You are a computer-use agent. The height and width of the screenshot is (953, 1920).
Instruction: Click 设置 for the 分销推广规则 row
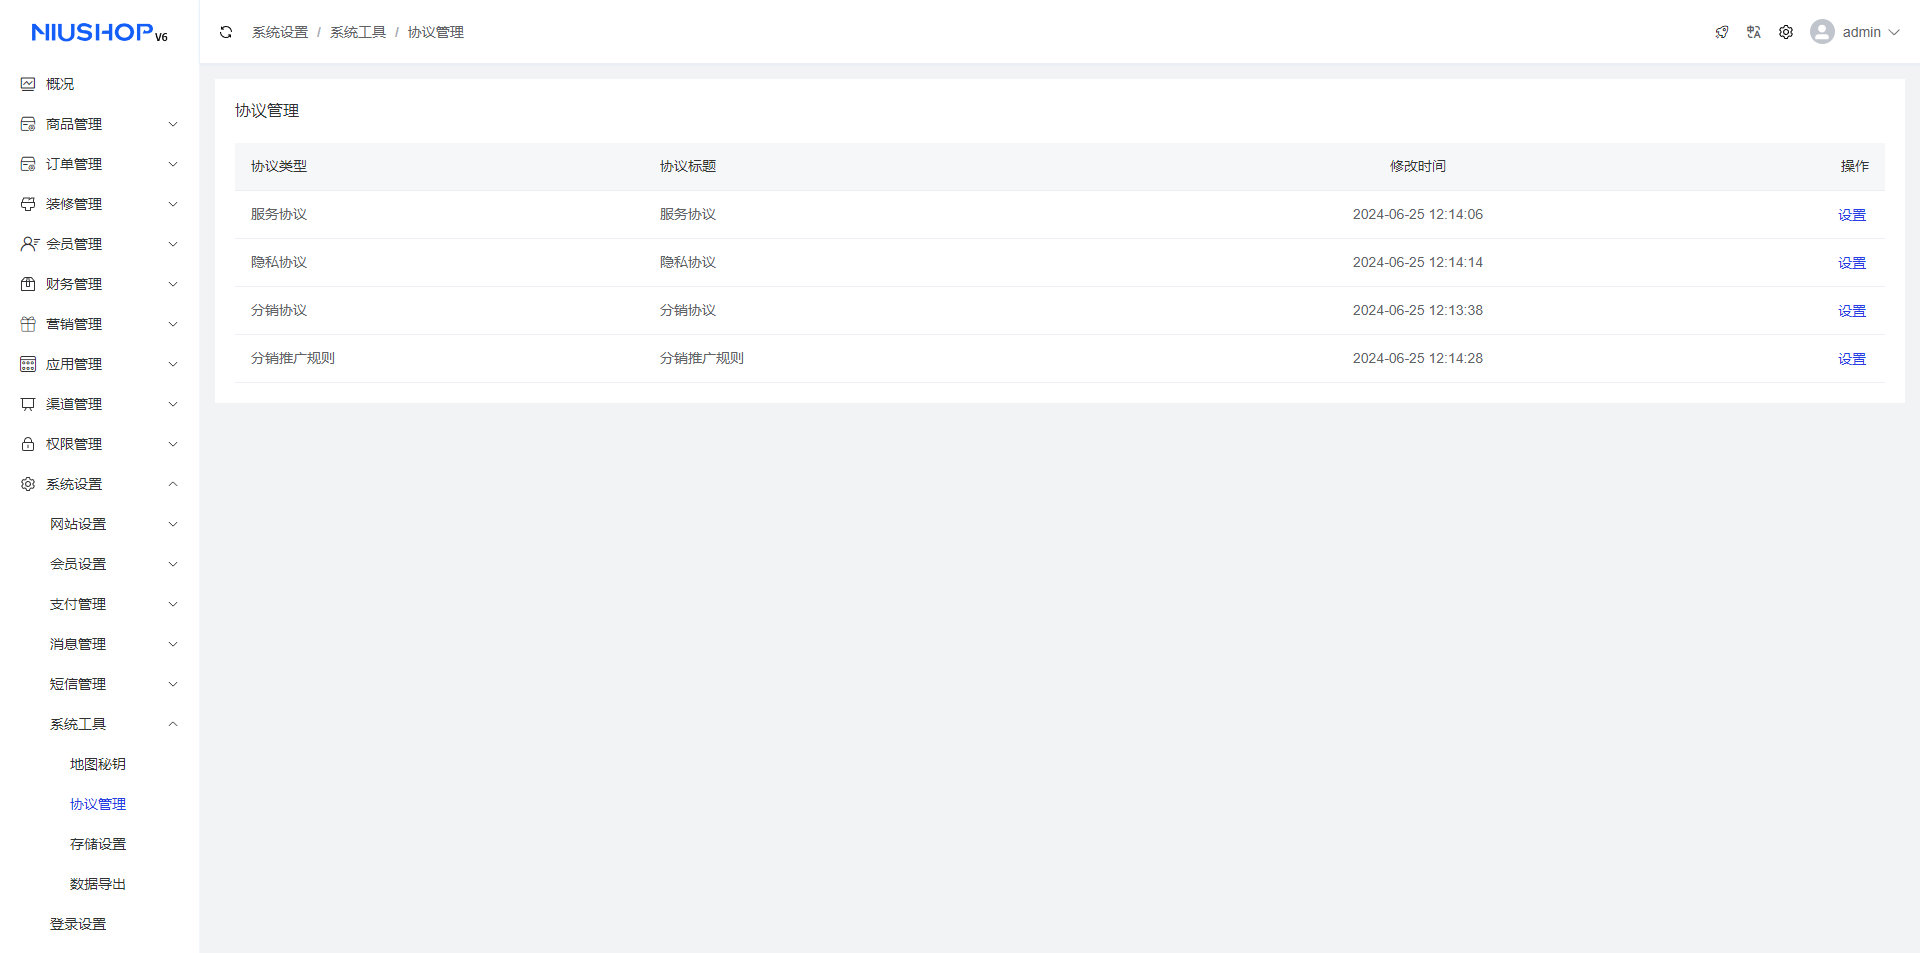click(1851, 359)
